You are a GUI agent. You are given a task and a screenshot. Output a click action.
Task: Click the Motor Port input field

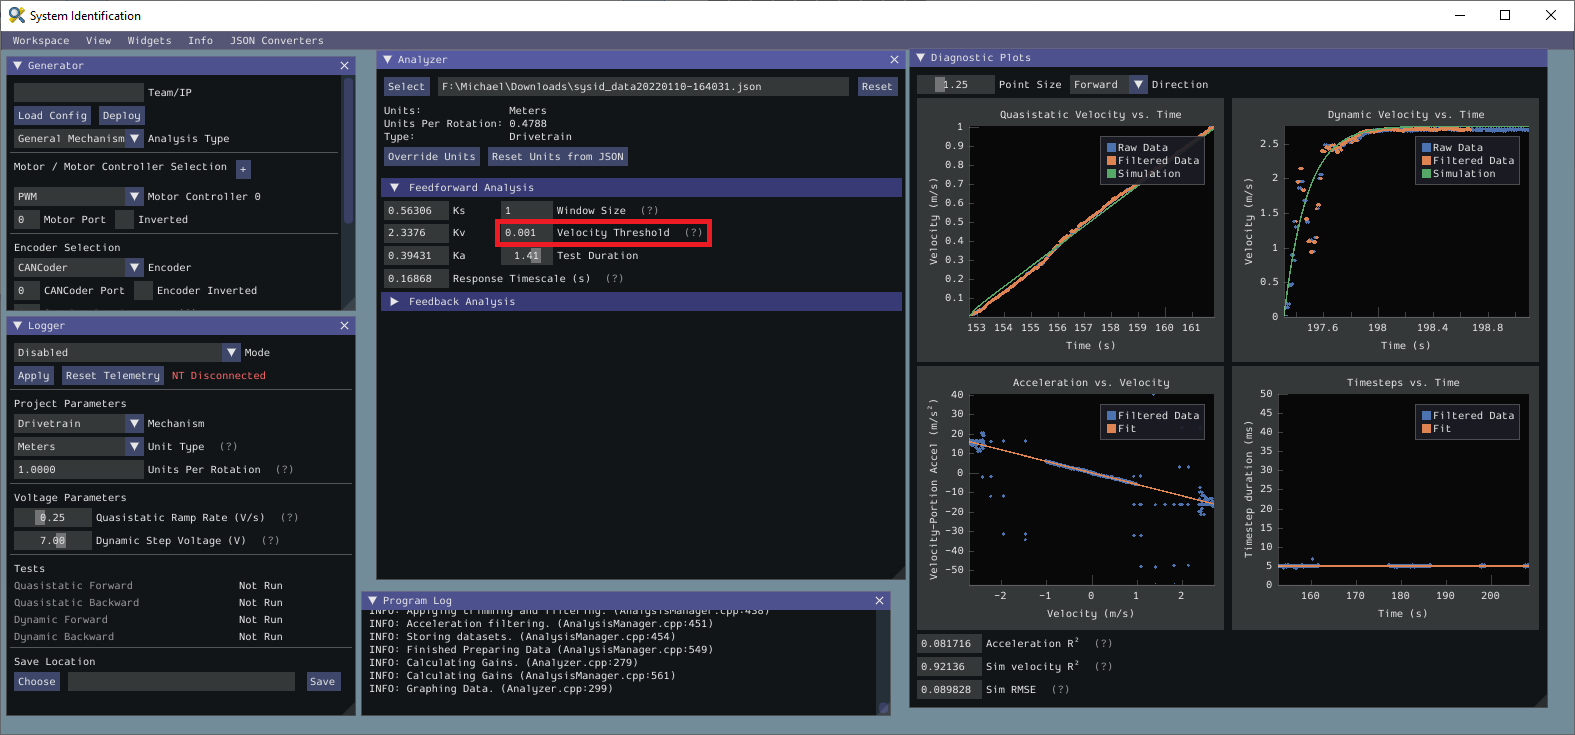tap(26, 220)
